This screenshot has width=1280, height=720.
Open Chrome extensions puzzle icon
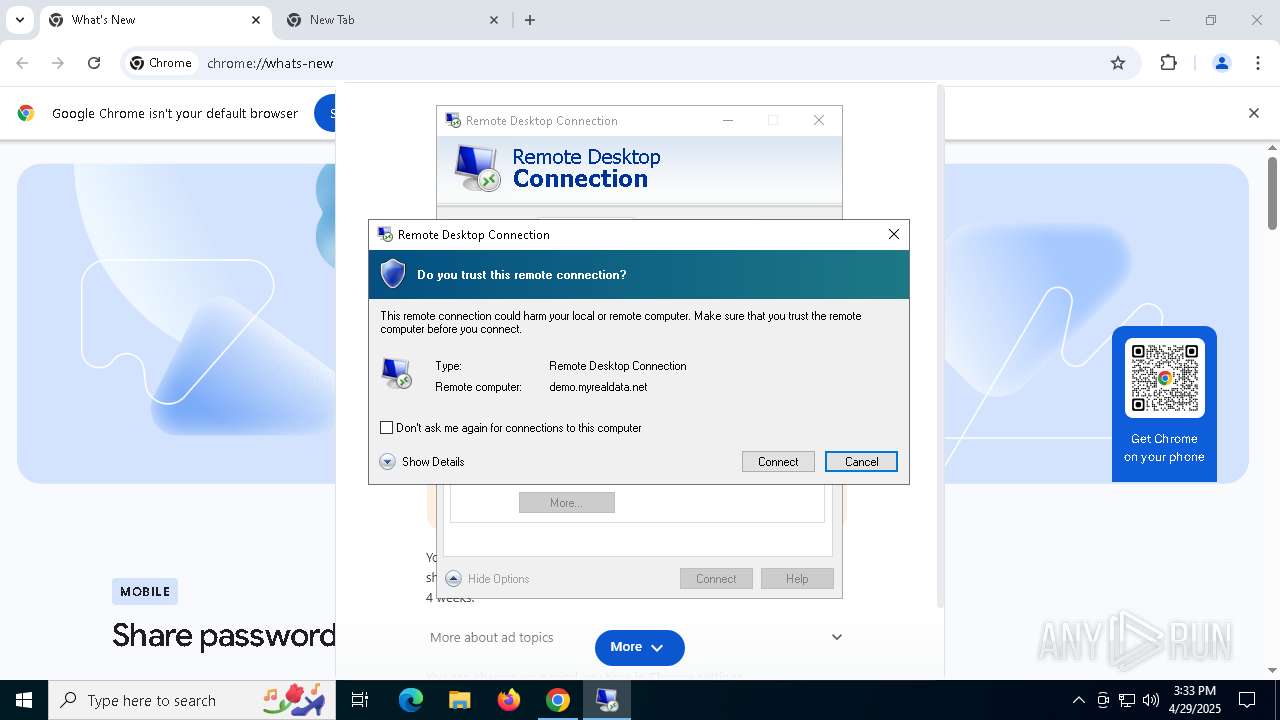(1168, 63)
